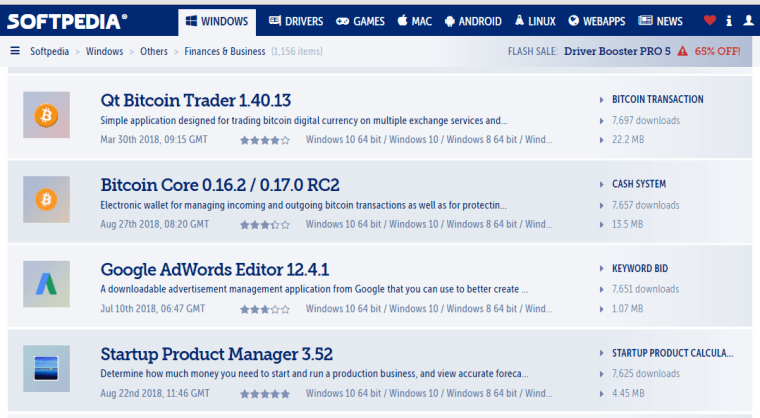Open the BITCOIN TRANSACTION tag
The height and width of the screenshot is (418, 760).
coord(657,99)
